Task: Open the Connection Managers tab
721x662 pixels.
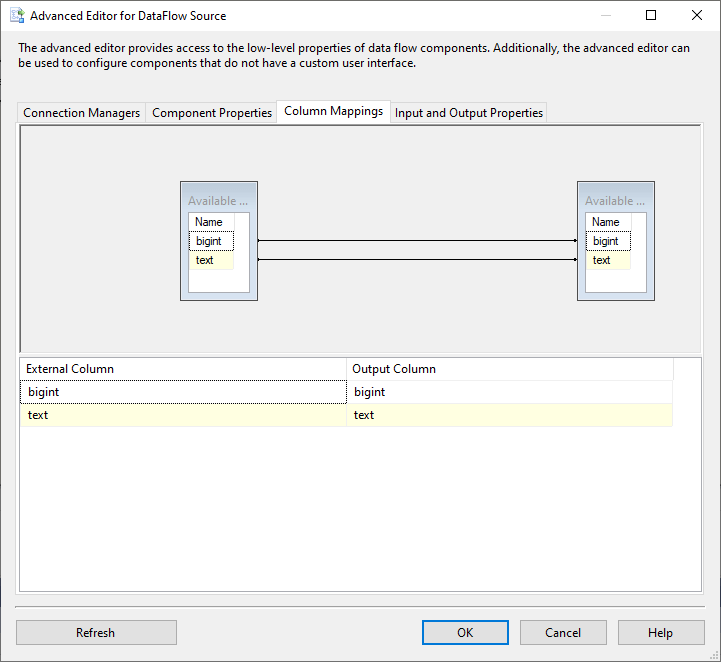Action: pyautogui.click(x=81, y=113)
